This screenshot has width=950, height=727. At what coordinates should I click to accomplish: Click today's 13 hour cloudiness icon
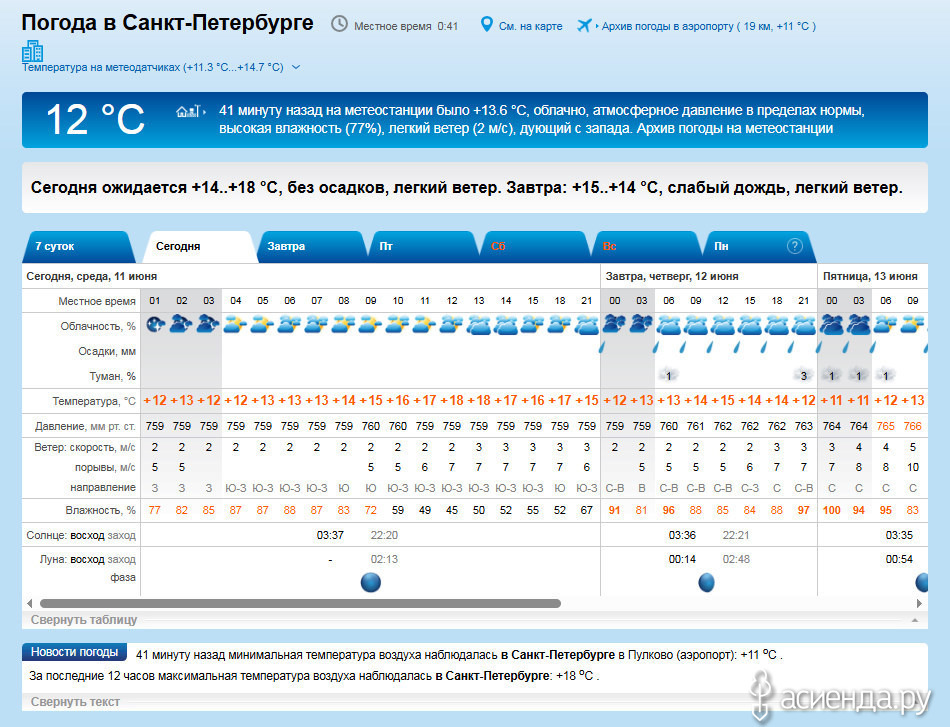[479, 325]
